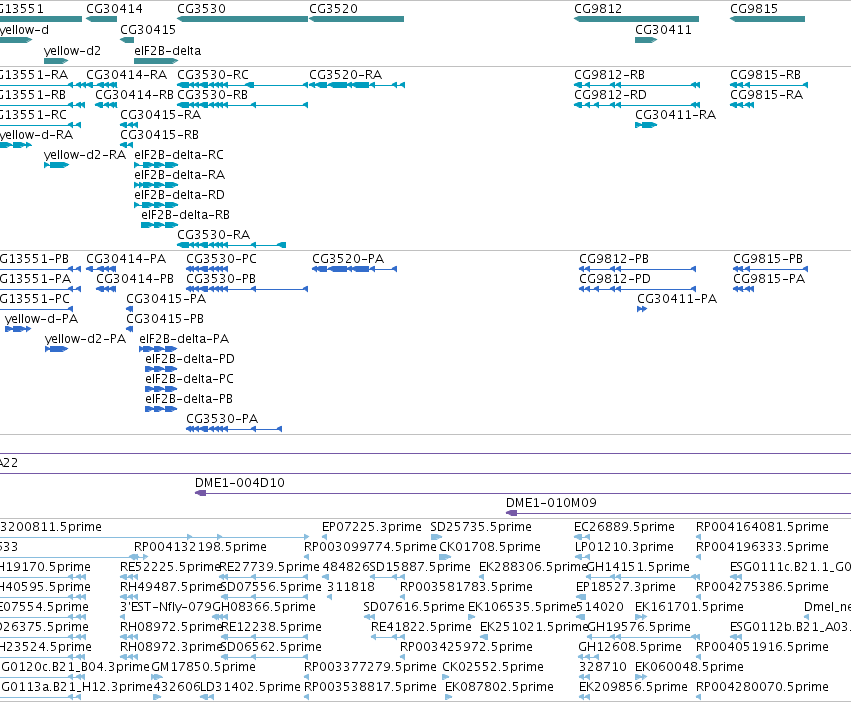This screenshot has height=702, width=851.
Task: Click the eIF2B-delta gene label
Action: point(168,51)
